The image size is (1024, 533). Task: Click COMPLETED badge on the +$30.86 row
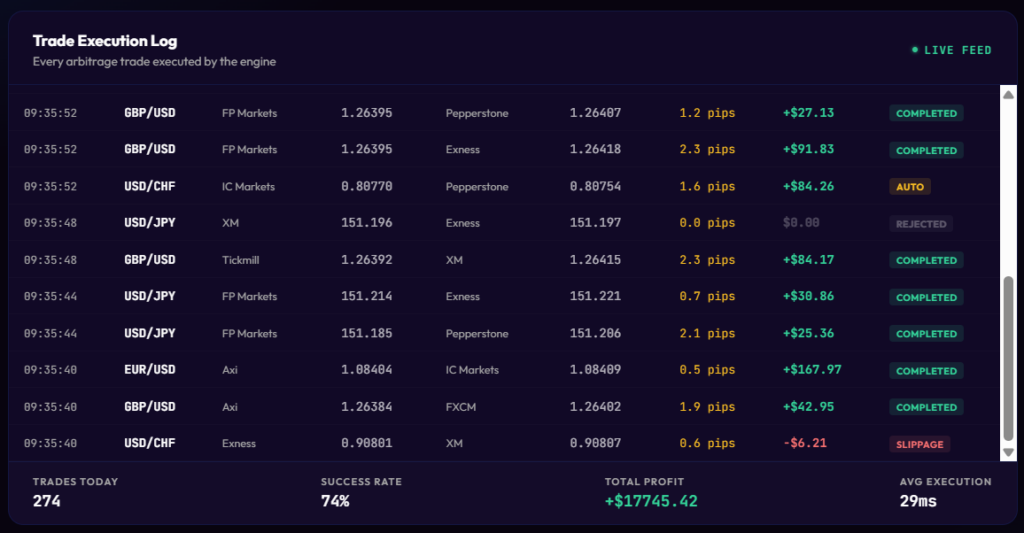point(926,297)
